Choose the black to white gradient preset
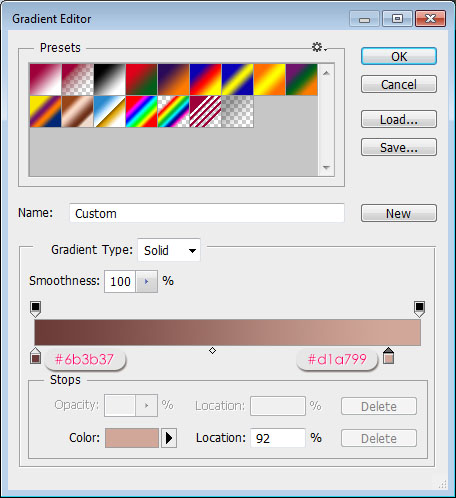The image size is (456, 498). point(110,80)
